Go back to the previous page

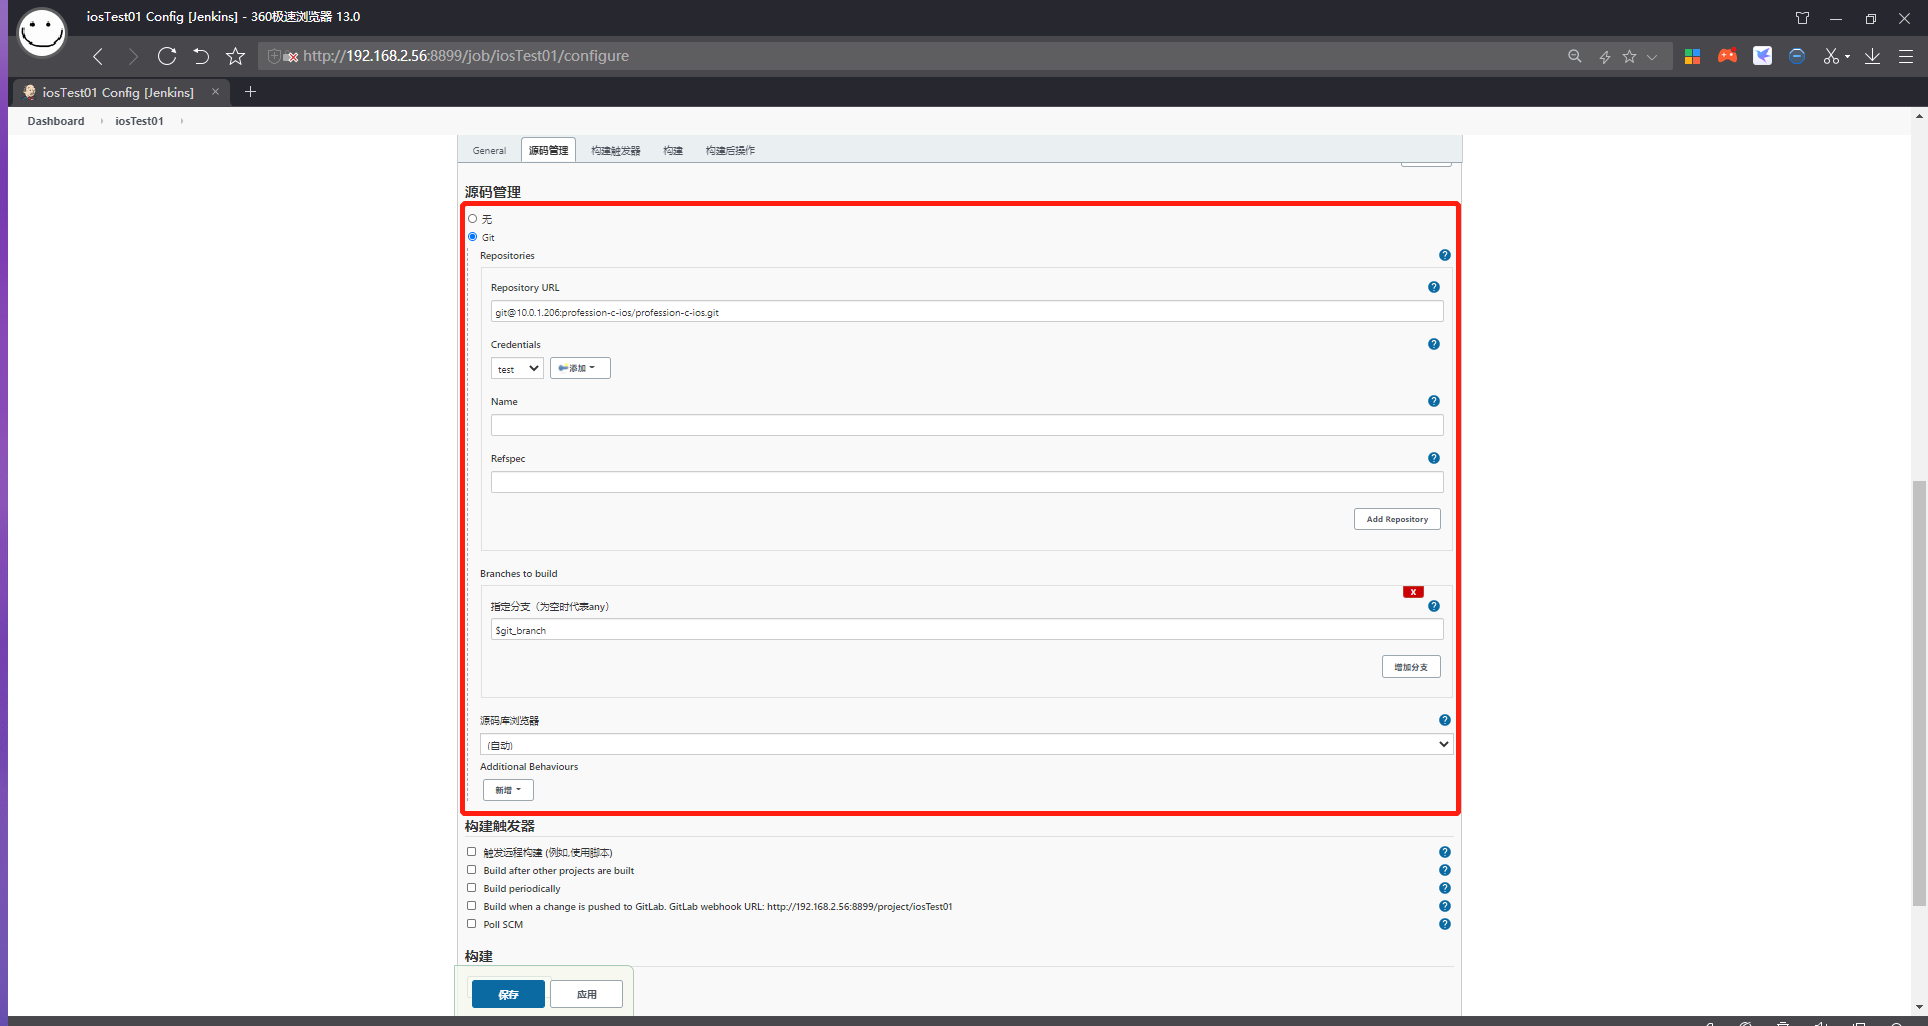98,56
